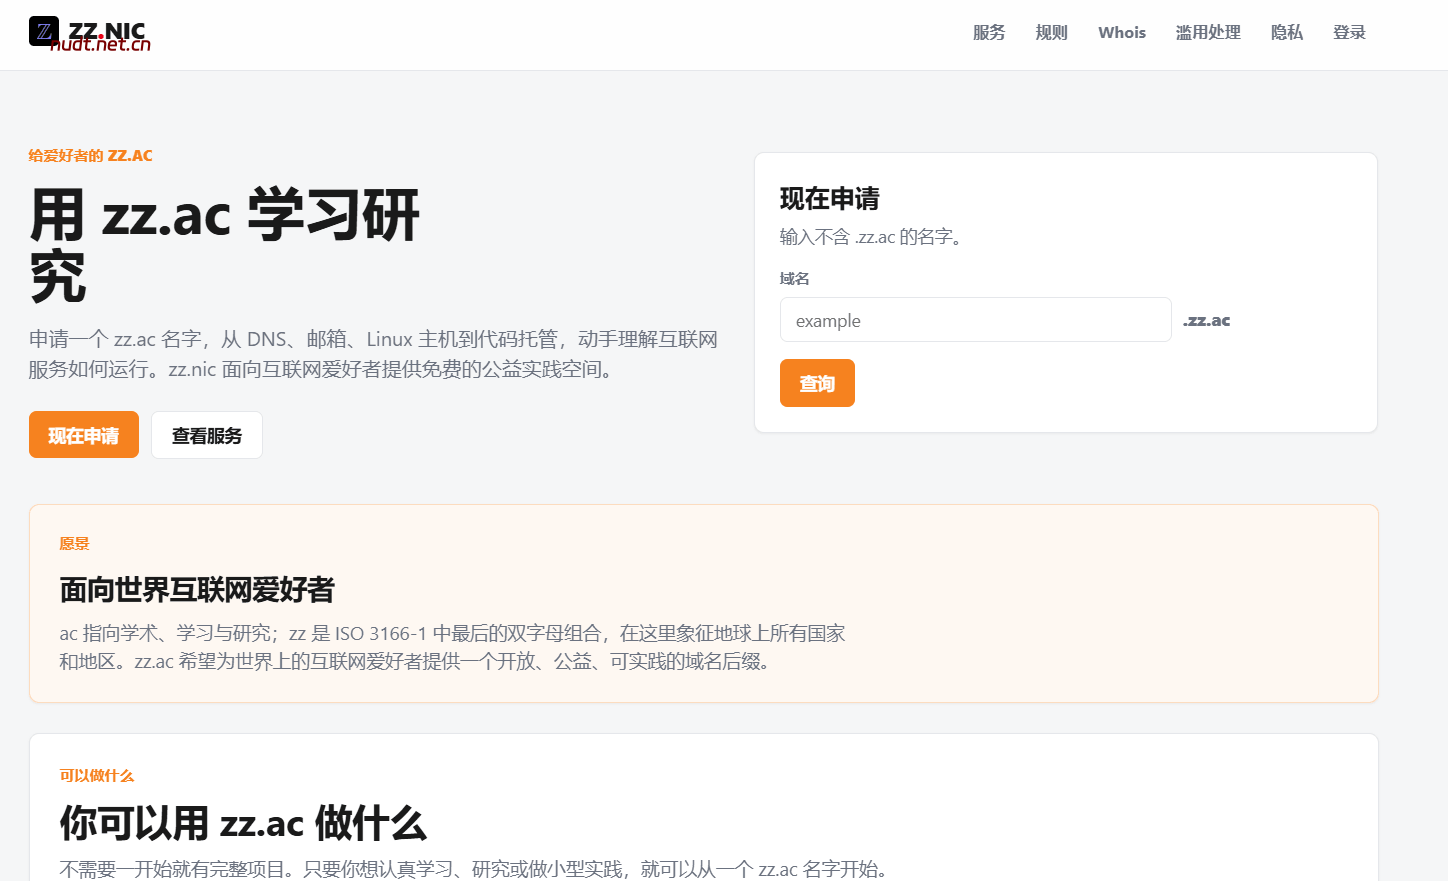1448x881 pixels.
Task: Click the 登录 login link
Action: pos(1349,32)
